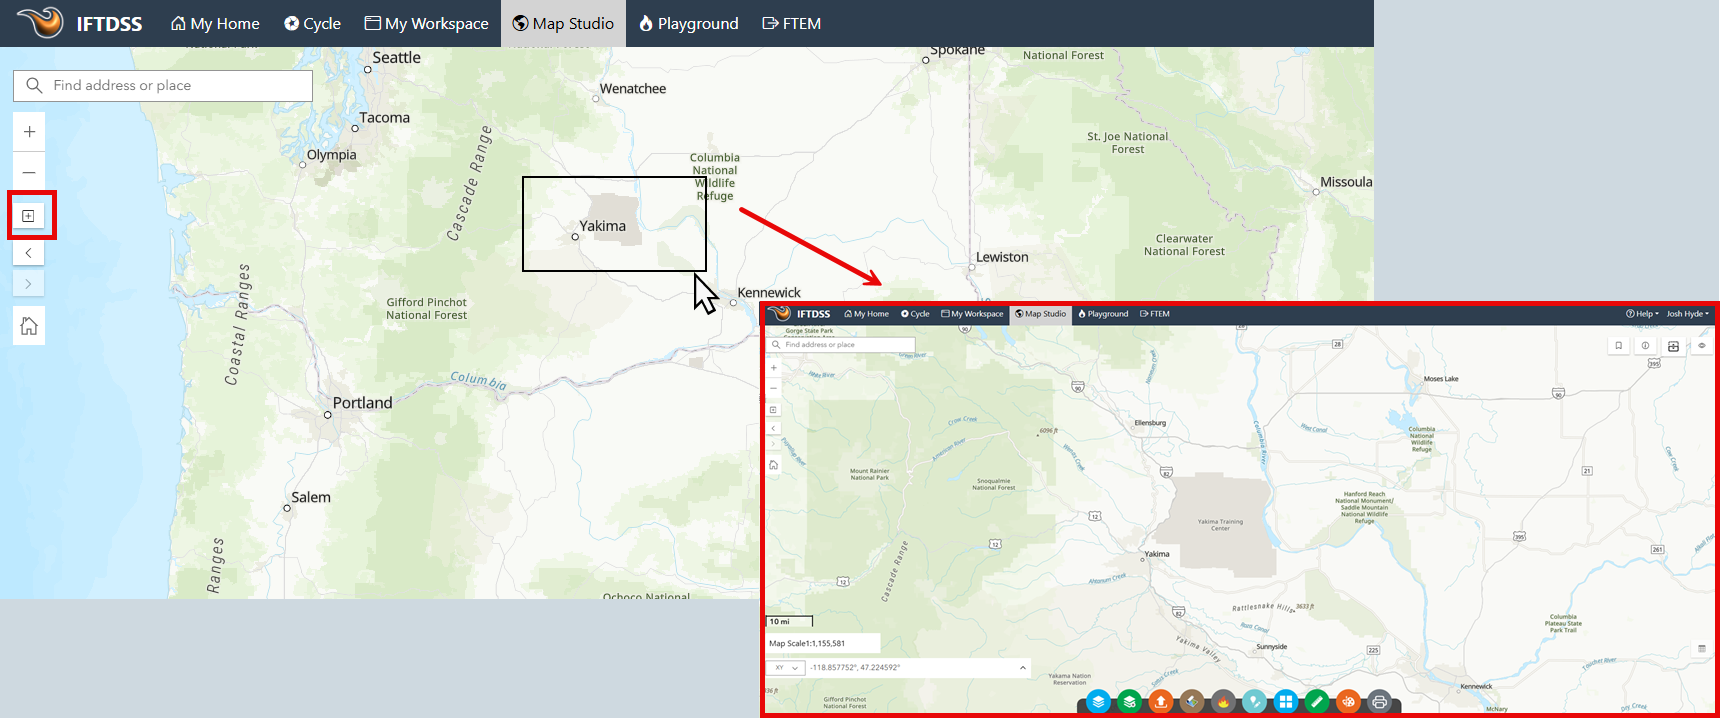The image size is (1720, 718).
Task: Select the zoom-to-rectangle tool in main map
Action: click(29, 216)
